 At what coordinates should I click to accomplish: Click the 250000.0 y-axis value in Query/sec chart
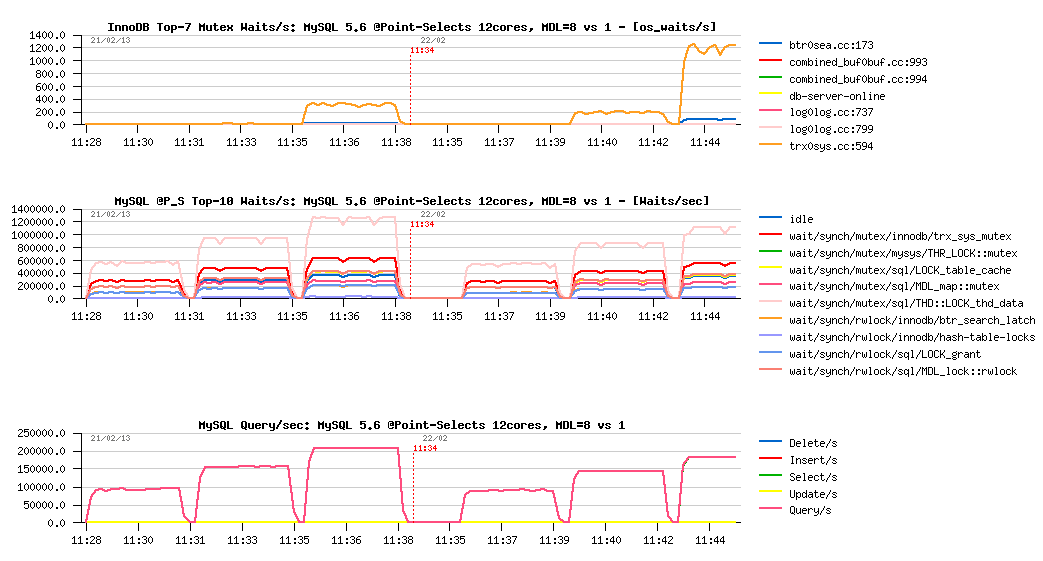point(41,433)
